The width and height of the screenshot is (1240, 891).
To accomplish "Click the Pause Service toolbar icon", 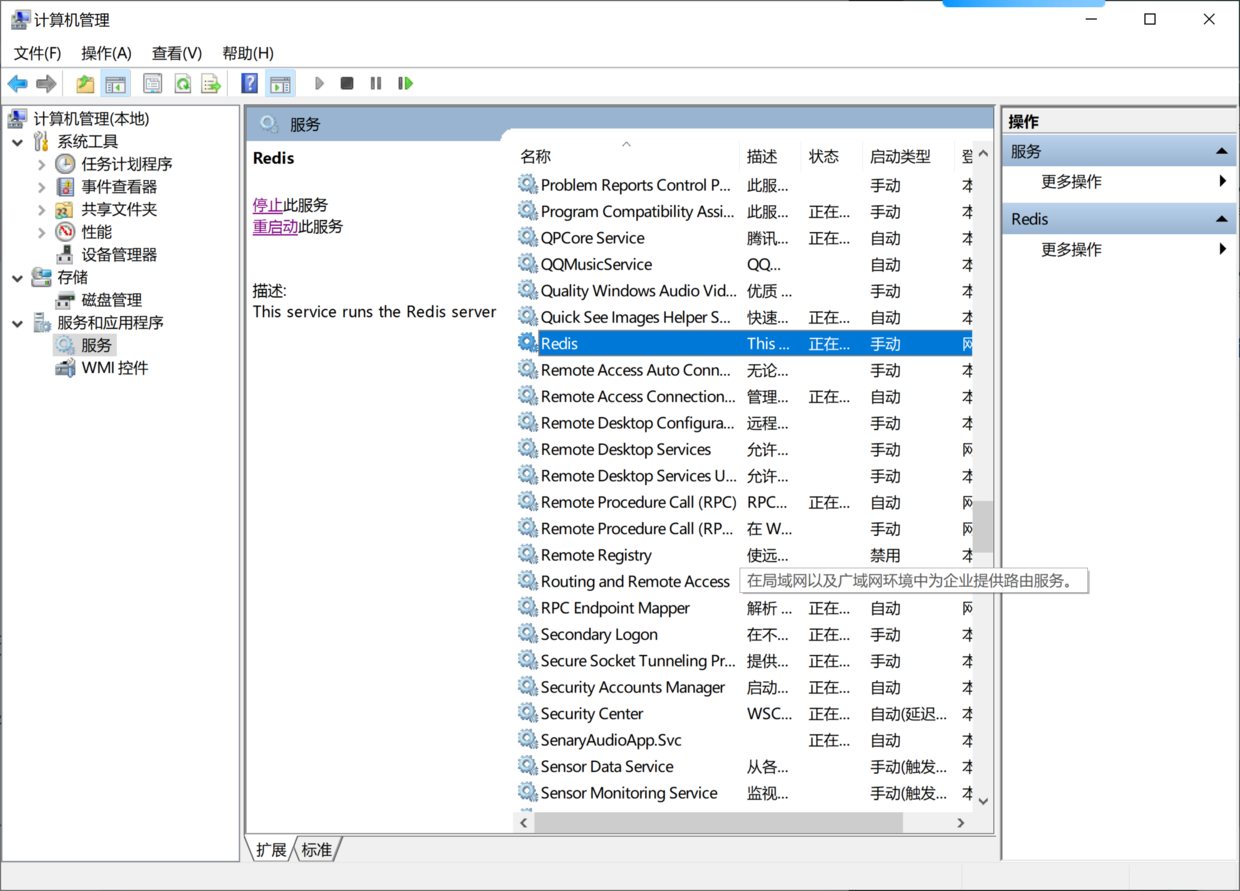I will pyautogui.click(x=376, y=84).
